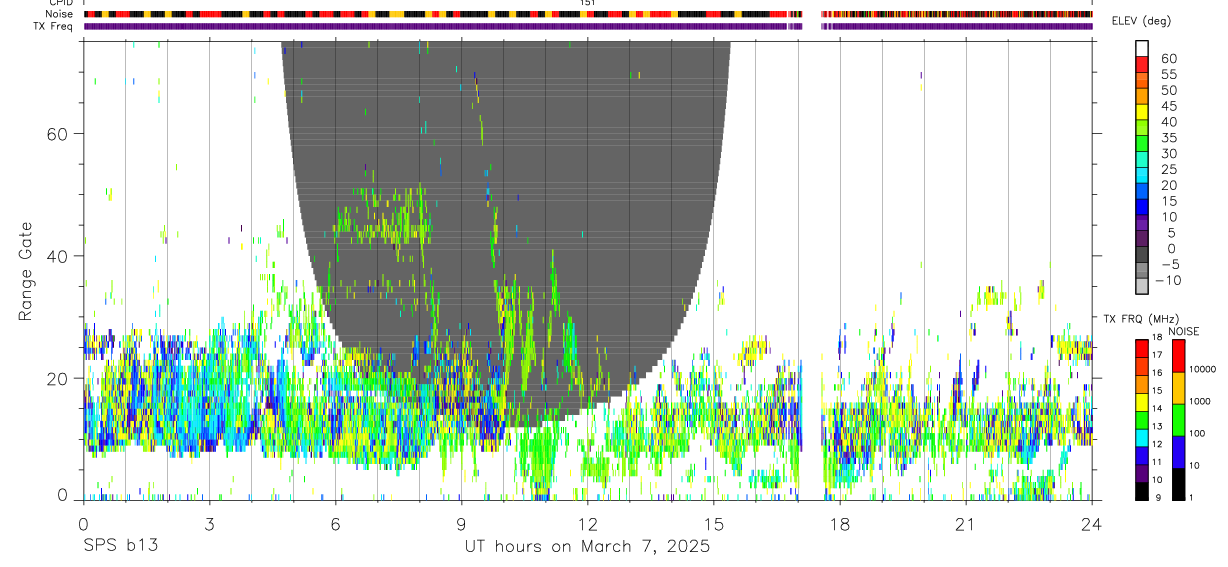The height and width of the screenshot is (567, 1228).
Task: Click the '35' label on the ELEV scale
Action: tap(1168, 138)
